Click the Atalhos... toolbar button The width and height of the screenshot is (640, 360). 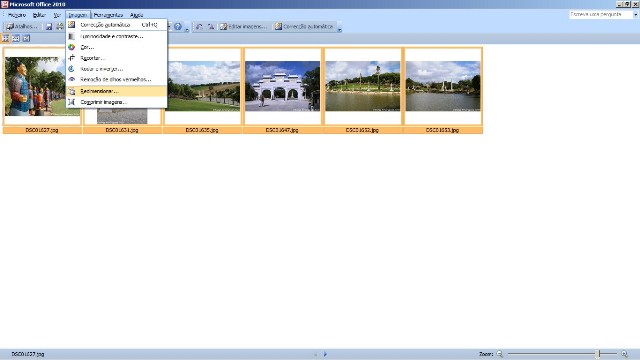[x=22, y=27]
